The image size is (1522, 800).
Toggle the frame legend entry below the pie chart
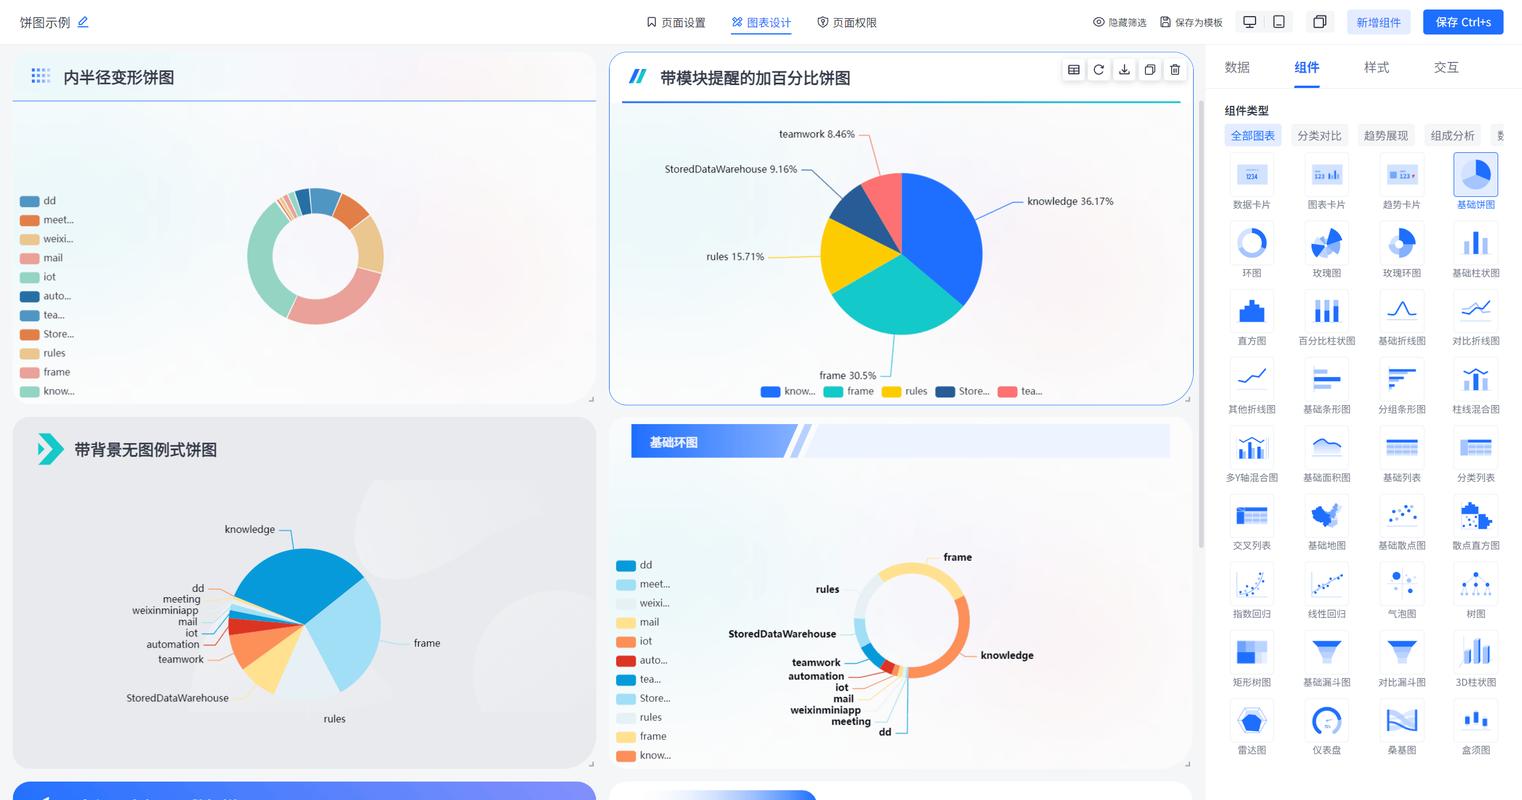click(848, 391)
